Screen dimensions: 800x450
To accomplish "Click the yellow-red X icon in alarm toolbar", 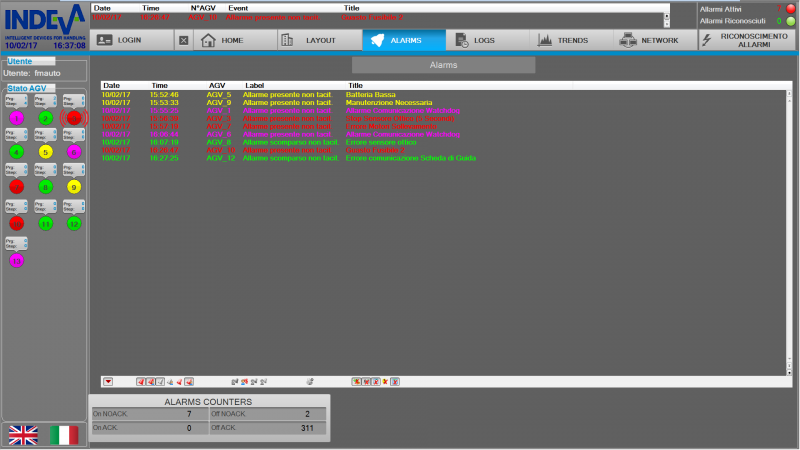I will pyautogui.click(x=385, y=382).
